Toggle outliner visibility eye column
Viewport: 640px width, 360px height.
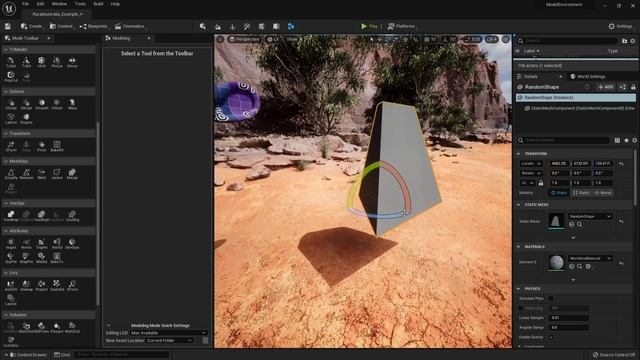(518, 51)
